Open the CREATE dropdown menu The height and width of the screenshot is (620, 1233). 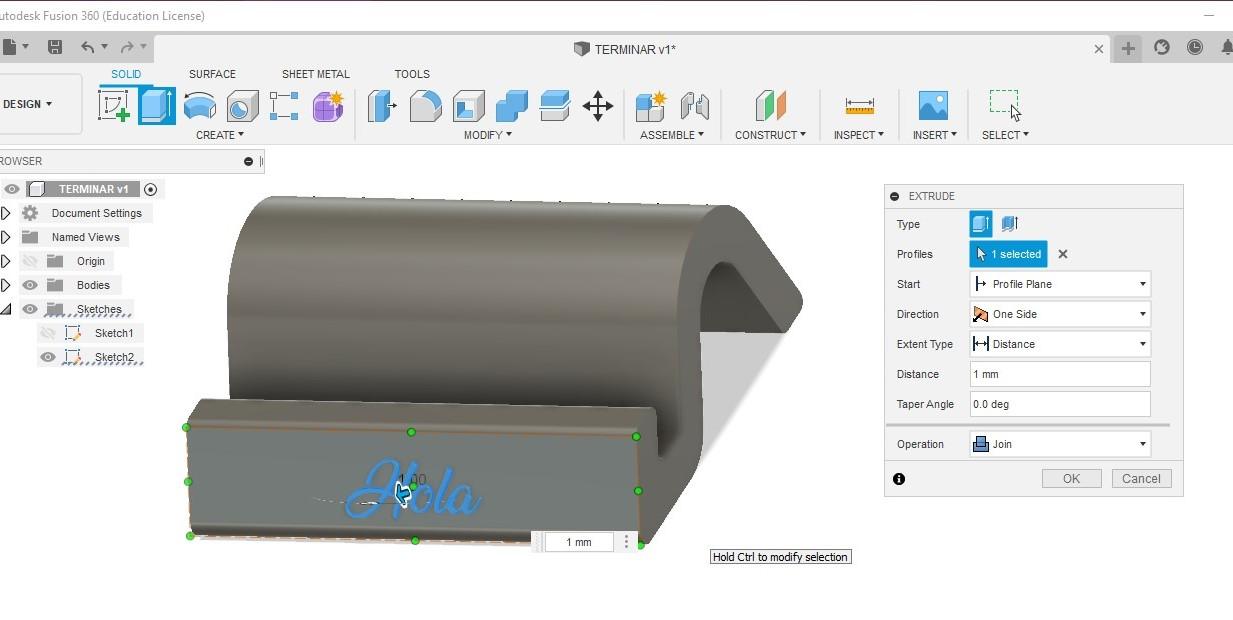tap(220, 135)
